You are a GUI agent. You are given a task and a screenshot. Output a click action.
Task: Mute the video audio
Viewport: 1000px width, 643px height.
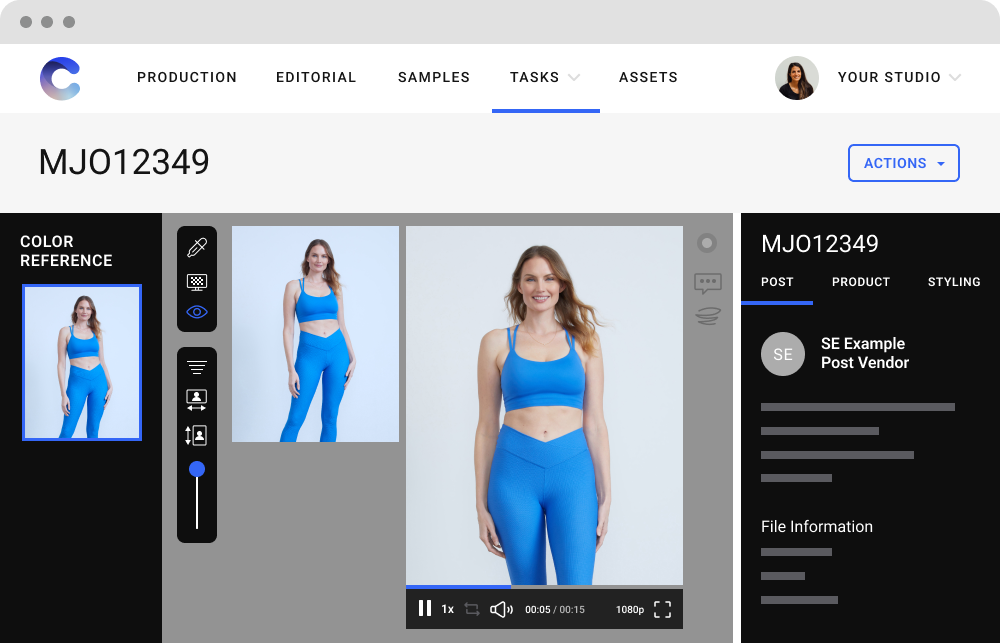click(501, 609)
